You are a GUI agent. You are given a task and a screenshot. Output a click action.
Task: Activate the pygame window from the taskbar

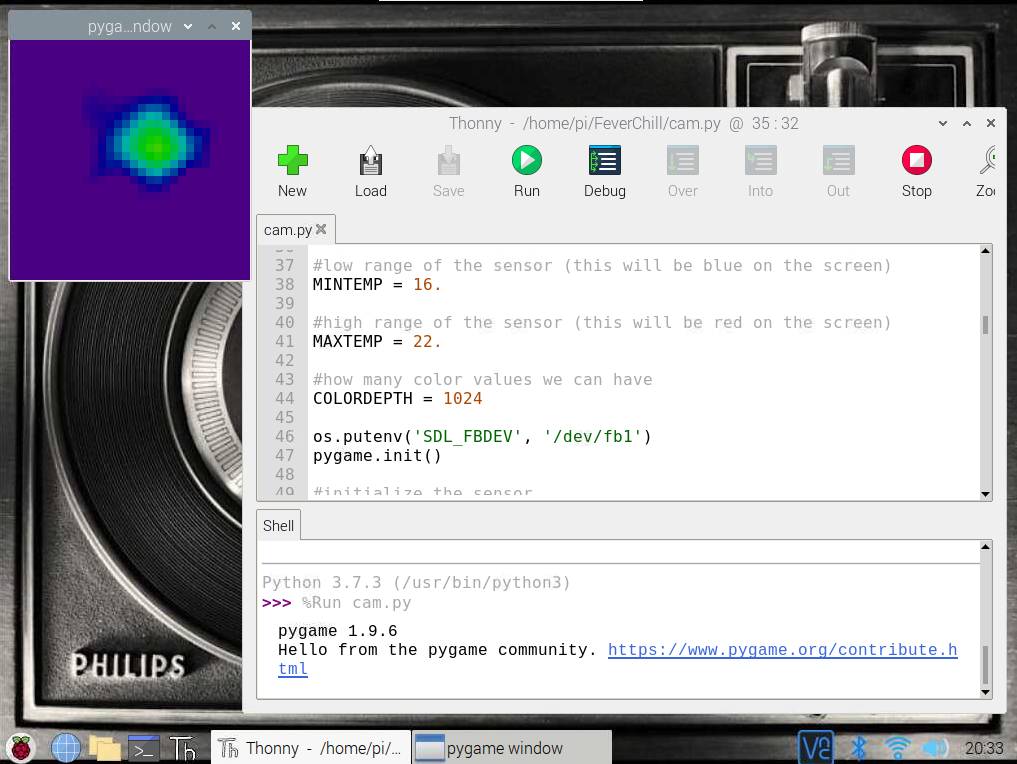point(512,747)
